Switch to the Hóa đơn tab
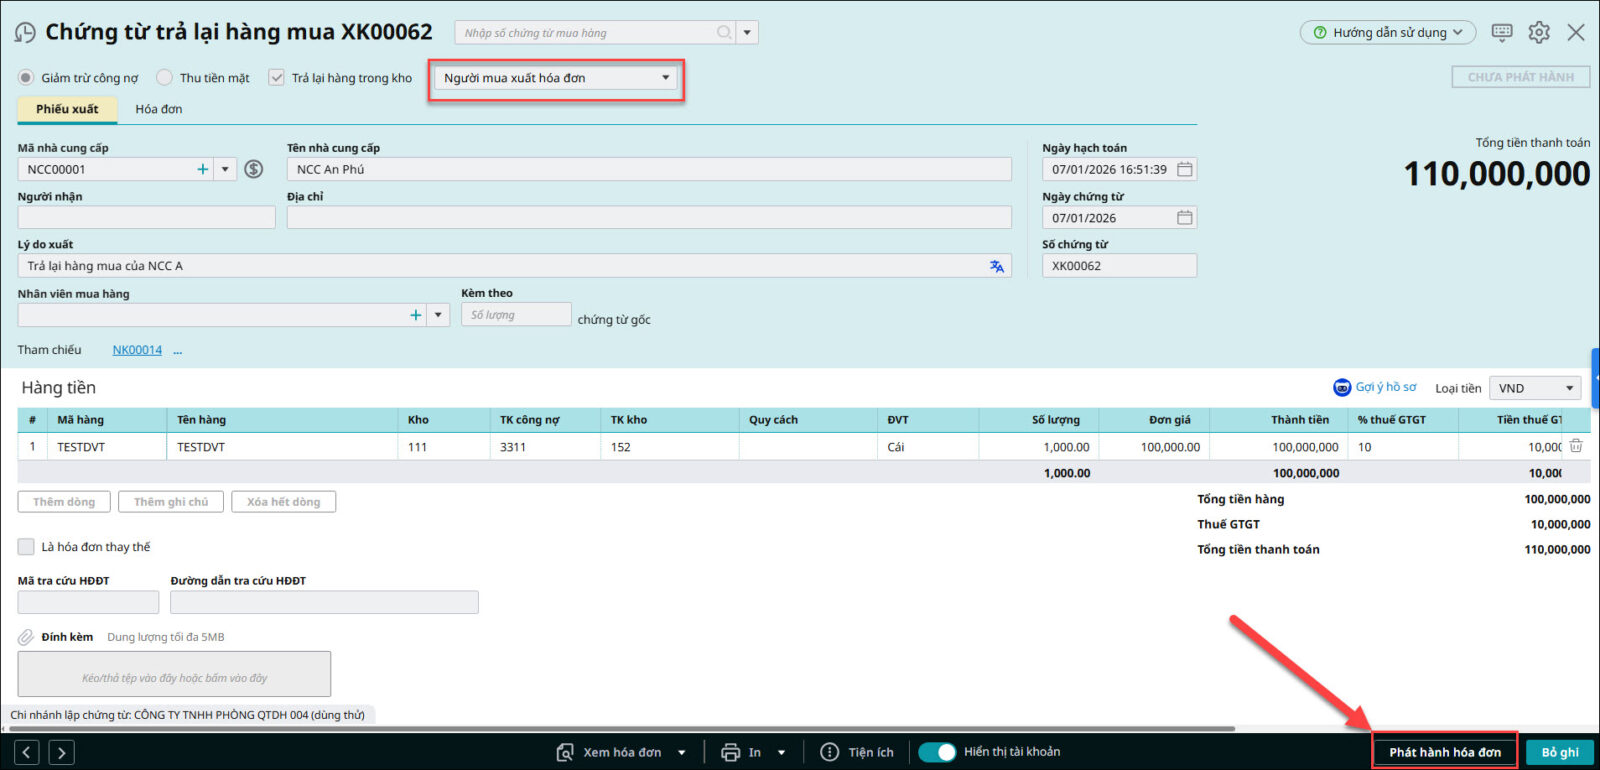Image resolution: width=1600 pixels, height=770 pixels. 159,109
